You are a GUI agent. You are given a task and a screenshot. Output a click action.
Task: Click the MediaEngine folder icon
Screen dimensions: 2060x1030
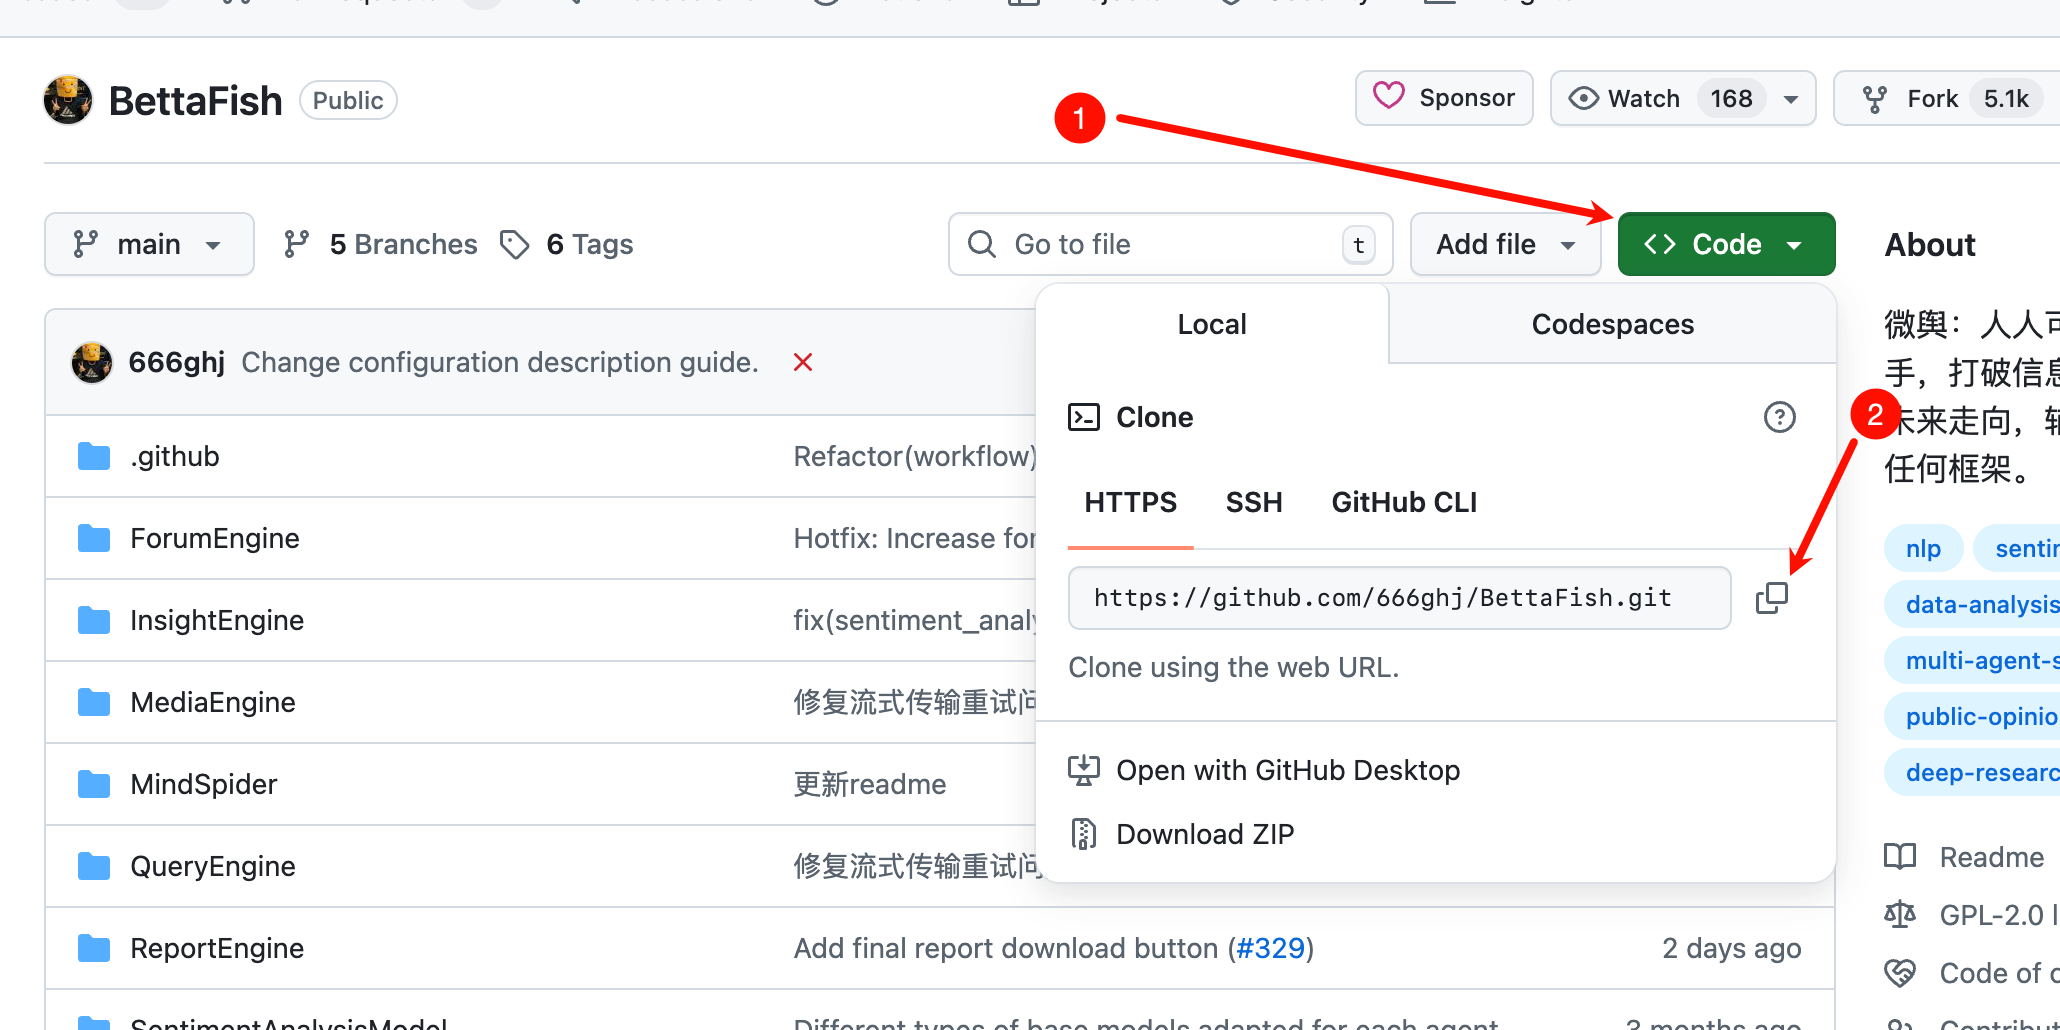(94, 702)
